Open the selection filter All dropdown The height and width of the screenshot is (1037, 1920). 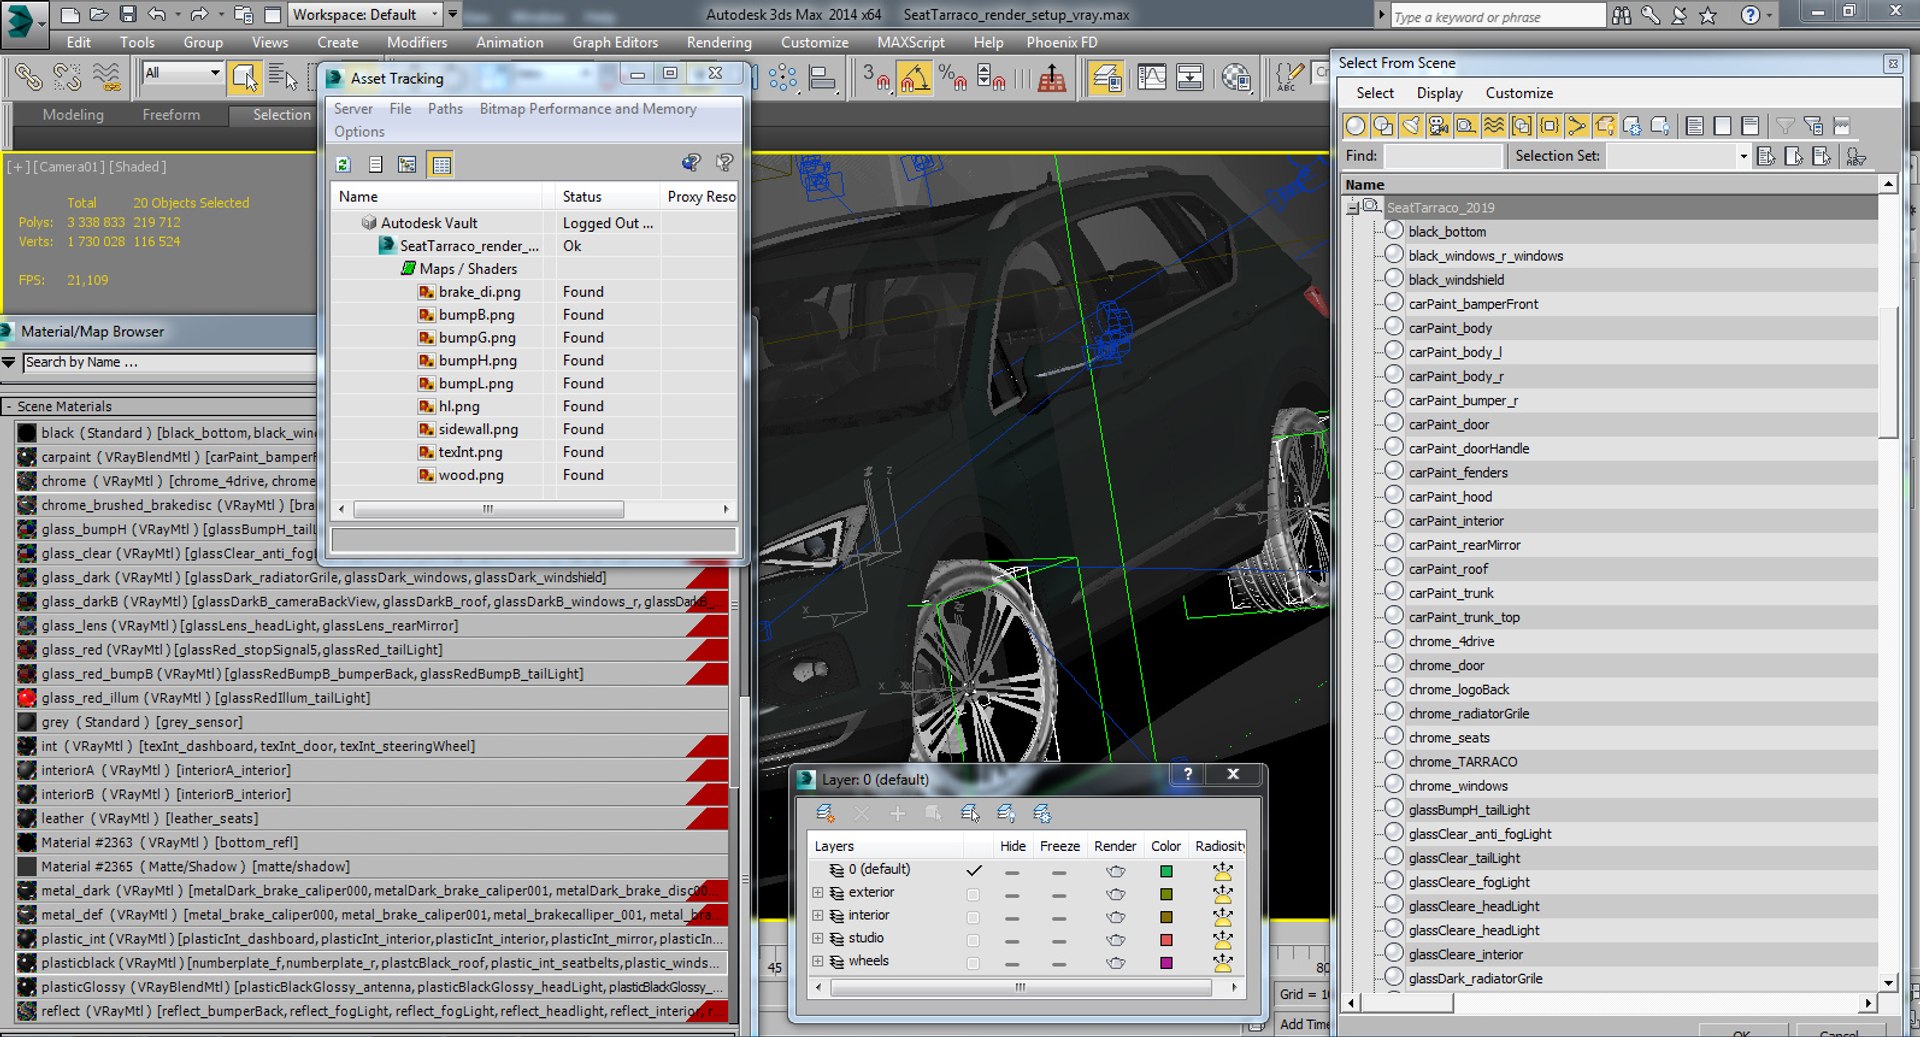(x=182, y=73)
